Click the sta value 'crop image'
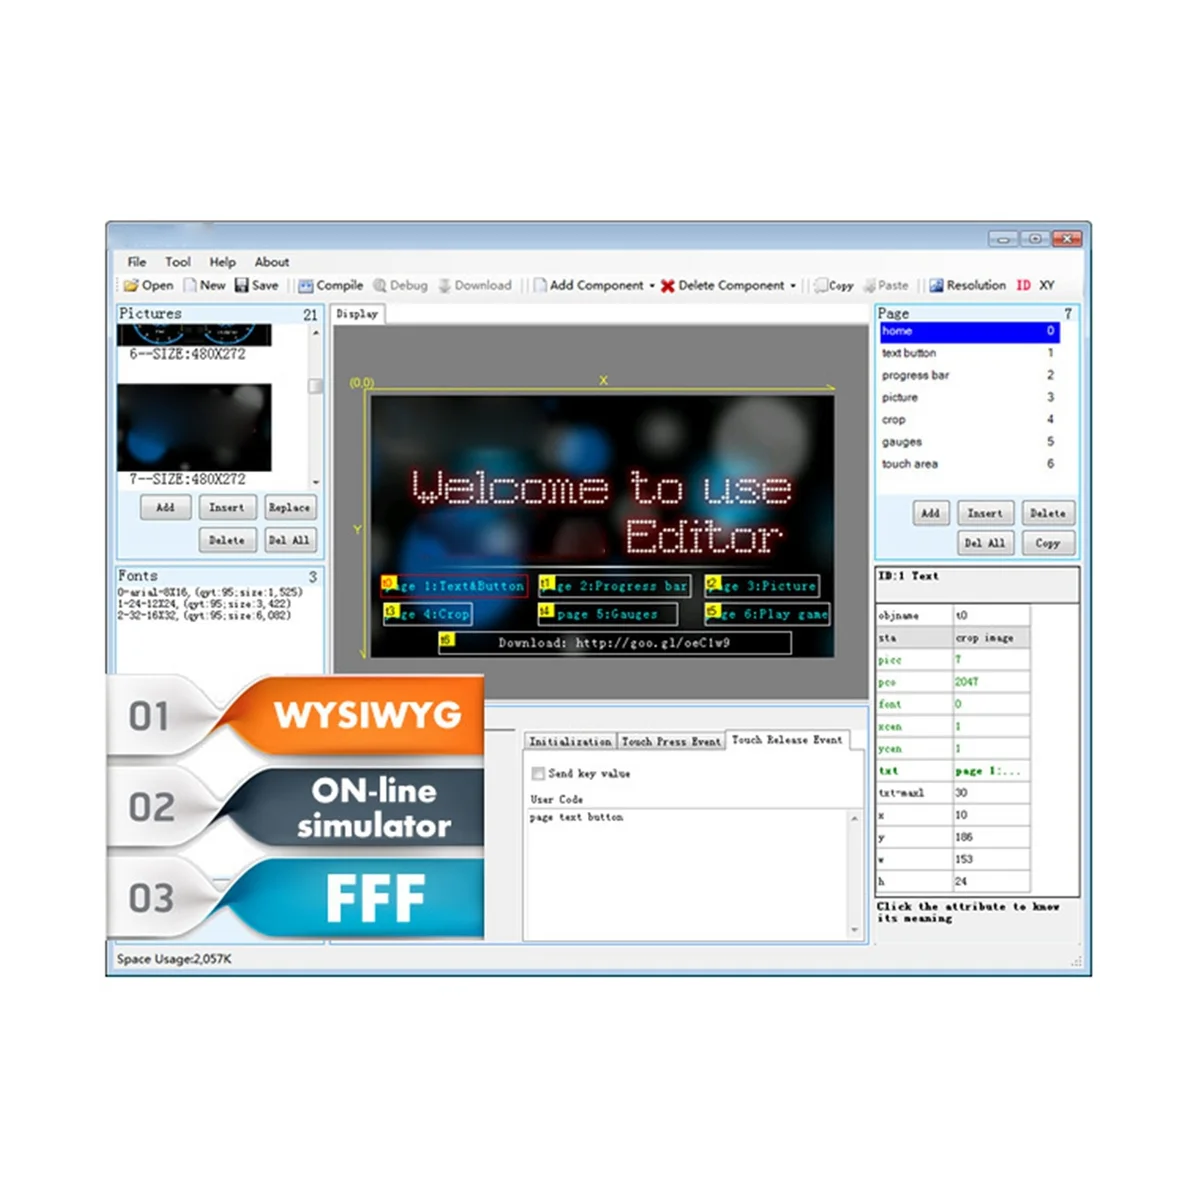 (991, 638)
